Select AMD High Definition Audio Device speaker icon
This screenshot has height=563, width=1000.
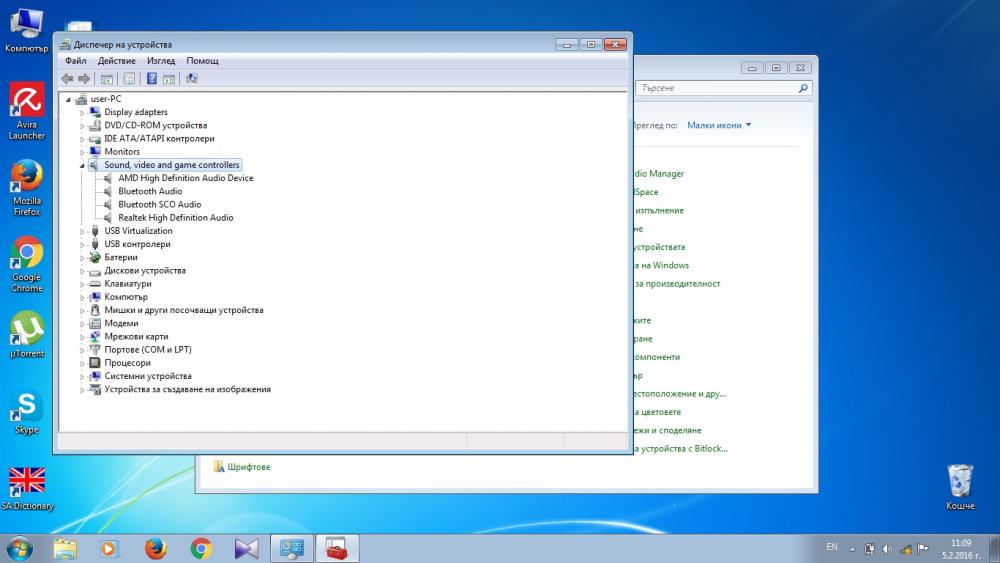(x=108, y=179)
